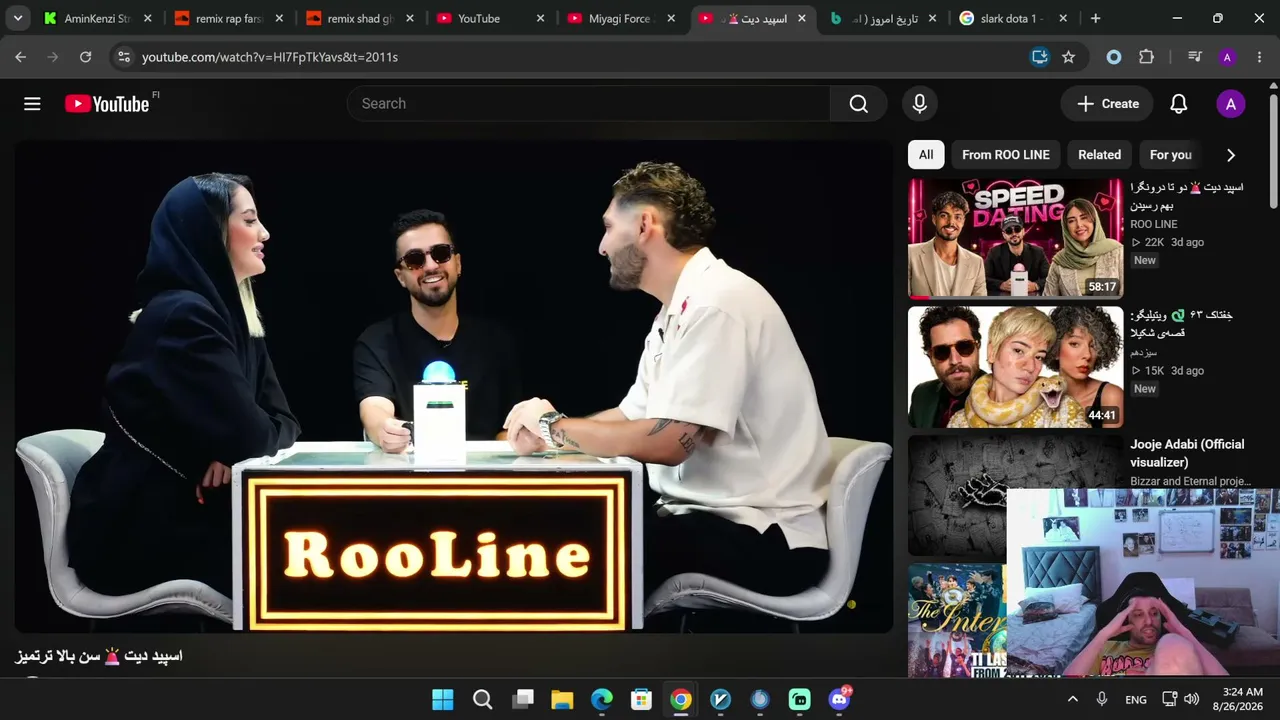
Task: Close the AminKenzi Stream tab
Action: 148,18
